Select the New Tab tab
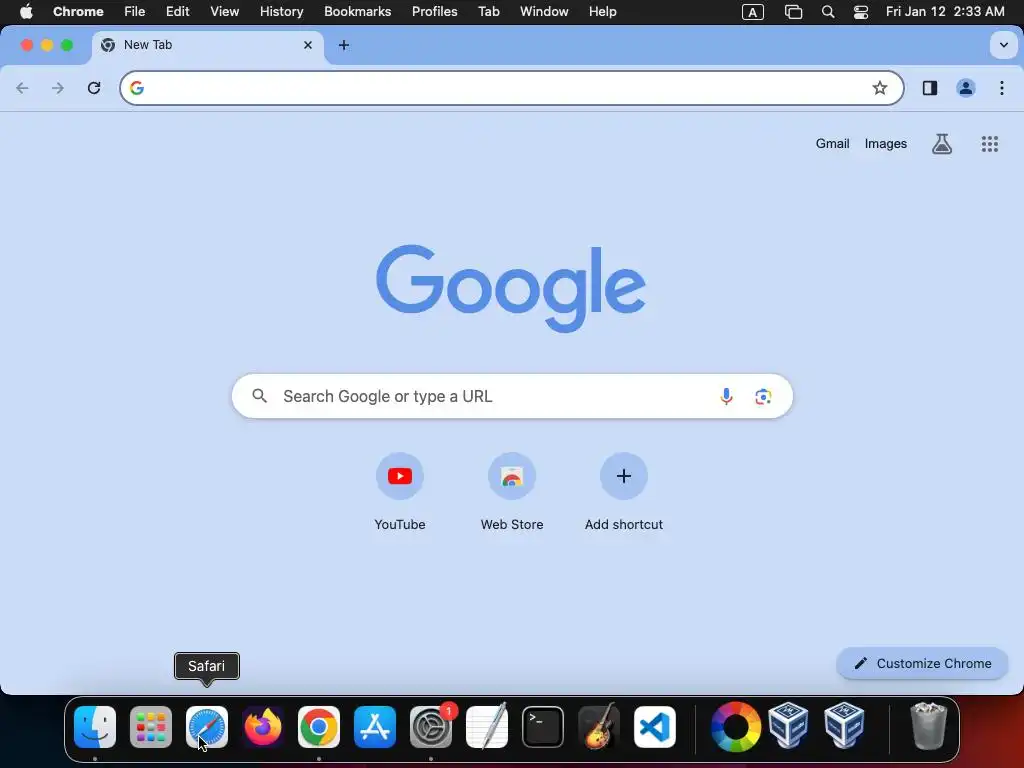 (x=208, y=46)
